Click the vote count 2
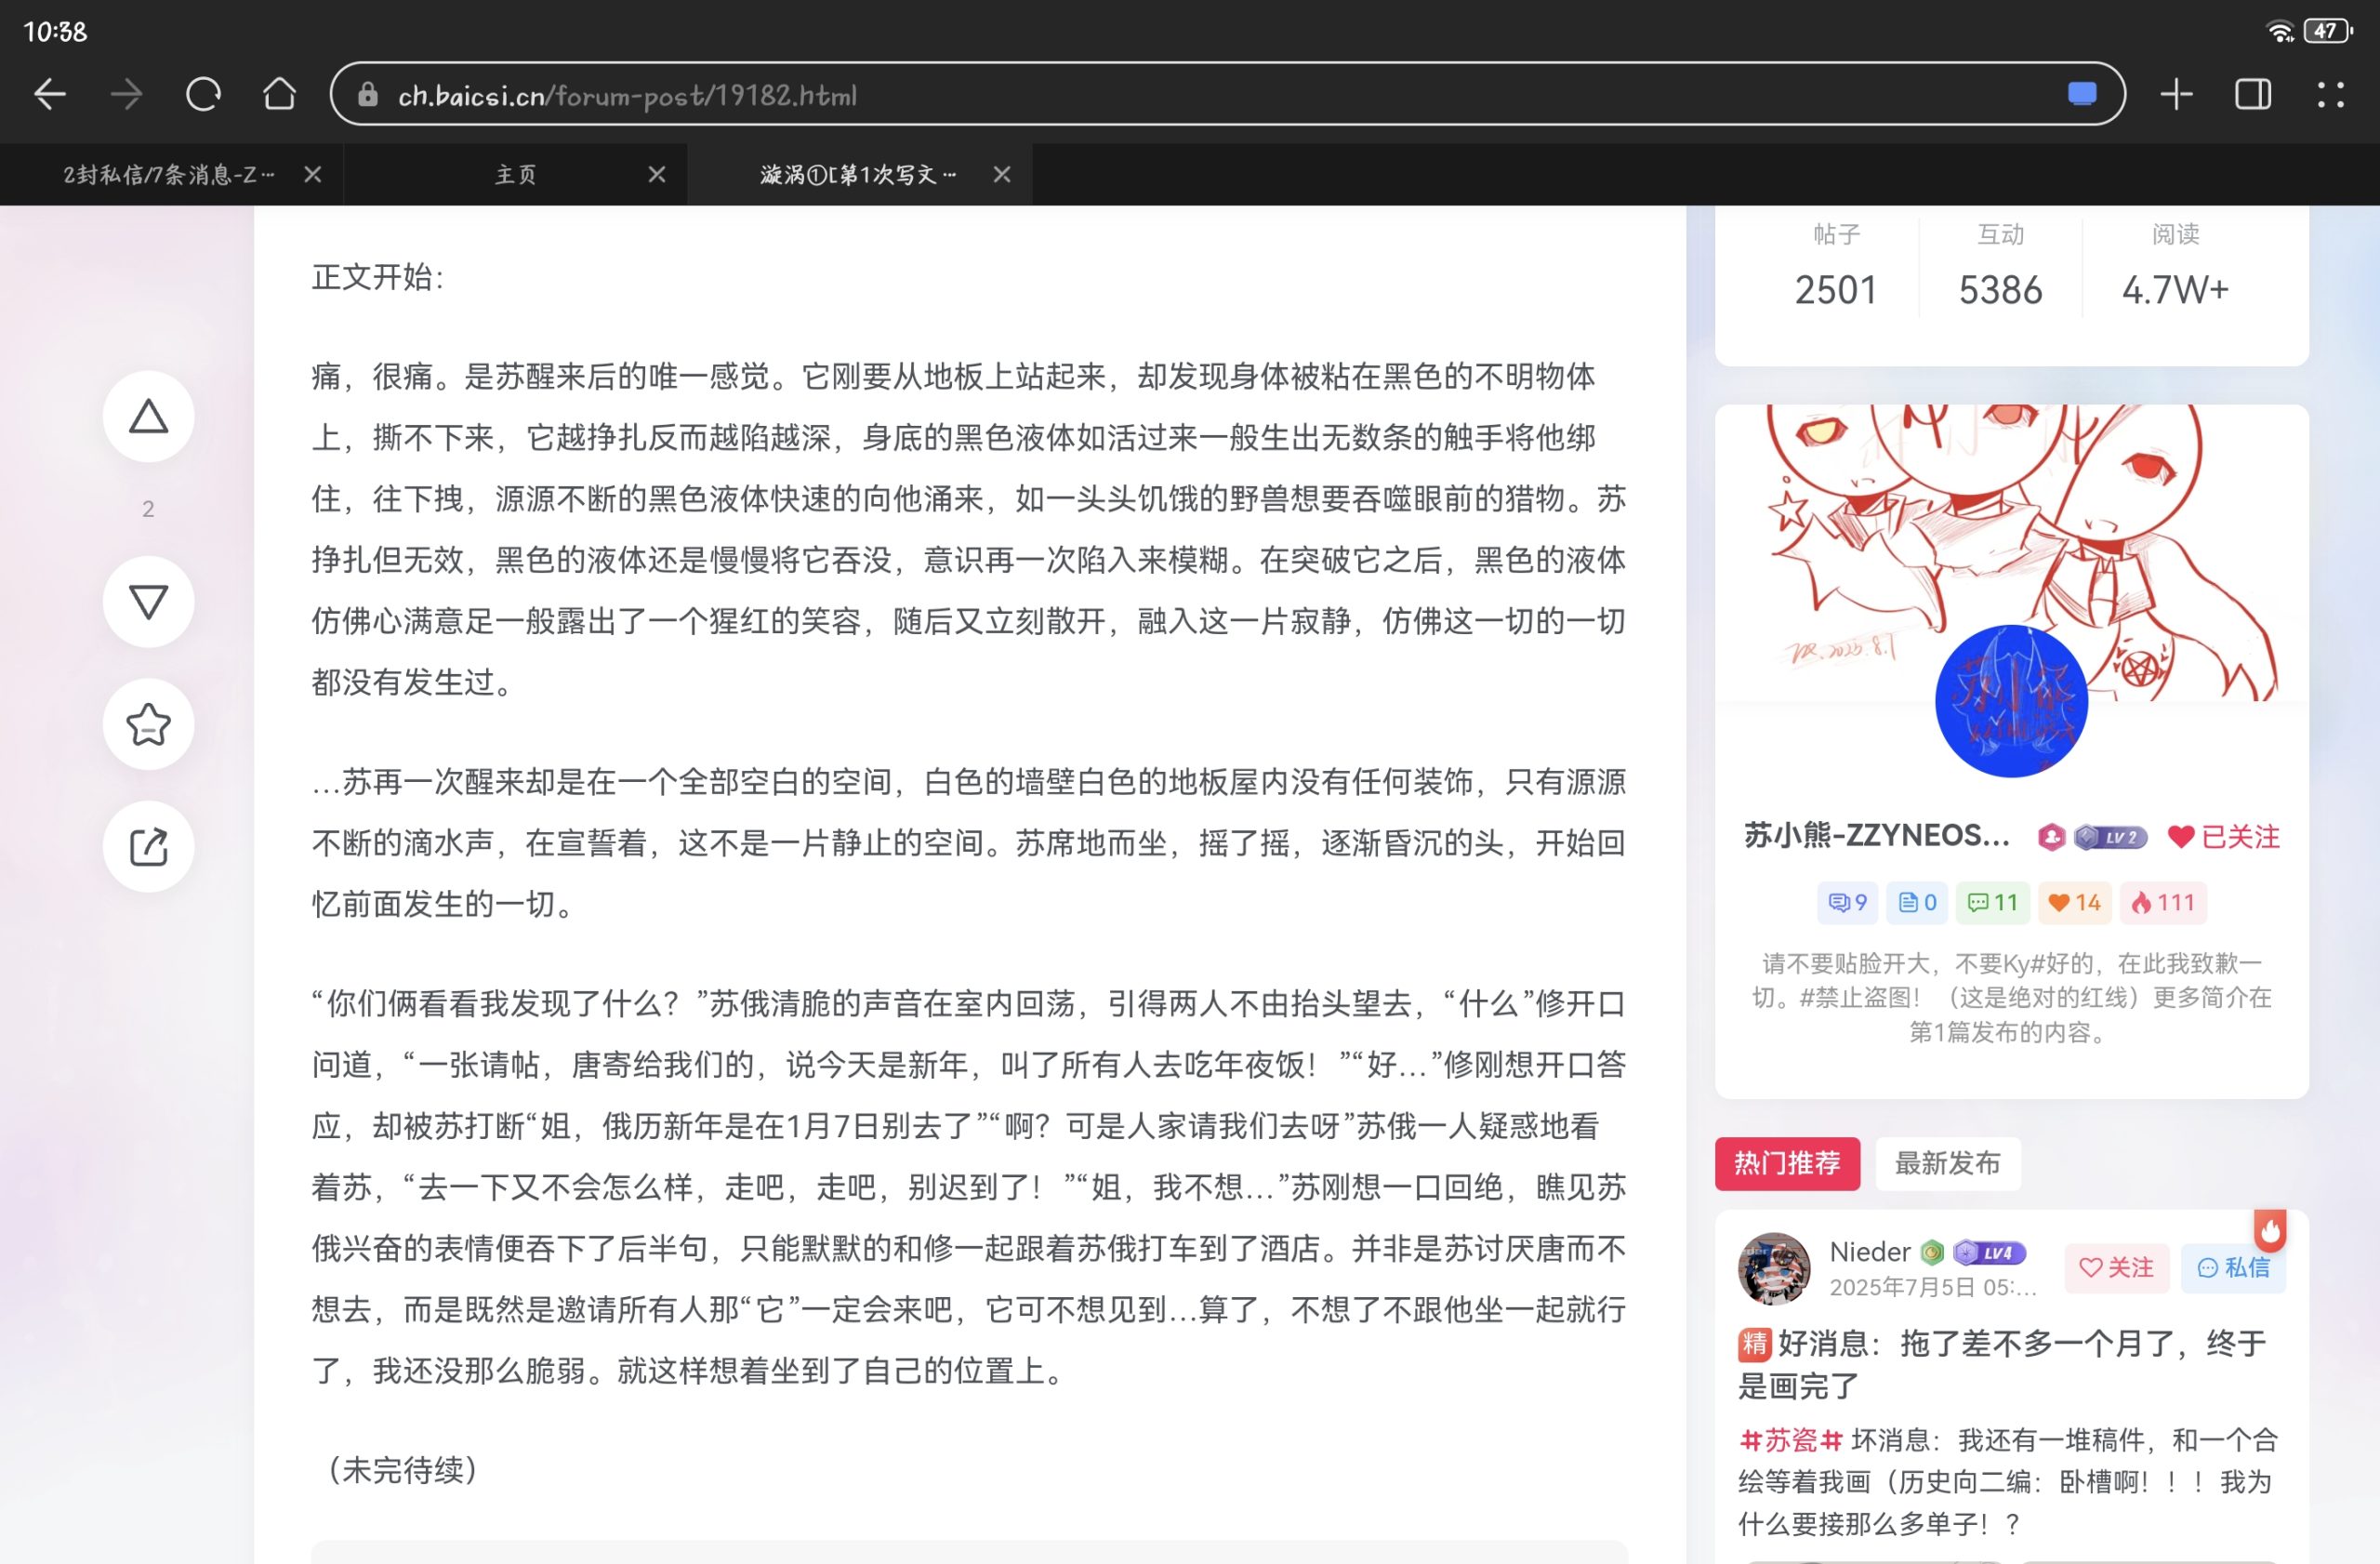Viewport: 2380px width, 1564px height. pos(148,509)
